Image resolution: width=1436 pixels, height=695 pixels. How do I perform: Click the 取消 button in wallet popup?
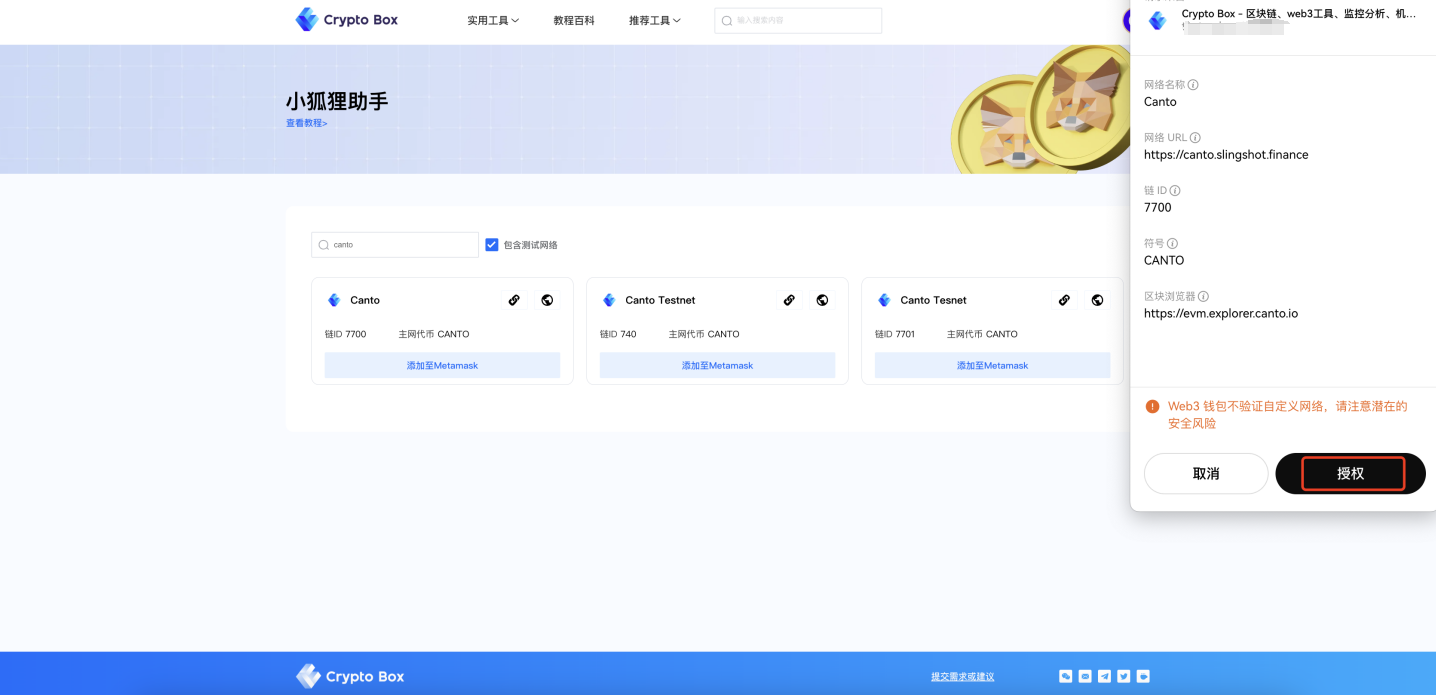[1206, 473]
